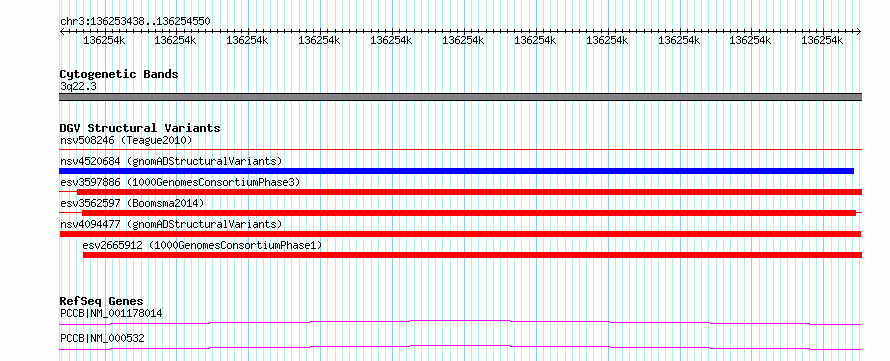Click the RefSeq Genes track title

click(x=102, y=301)
